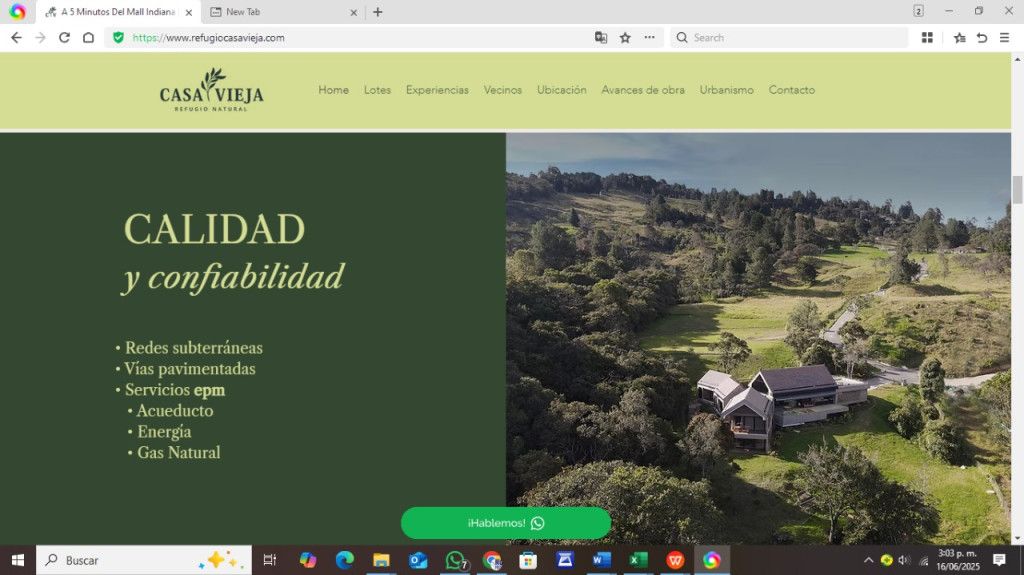Screen dimensions: 1024x575
Task: Open the red WPS Office taskbar icon
Action: click(675, 560)
